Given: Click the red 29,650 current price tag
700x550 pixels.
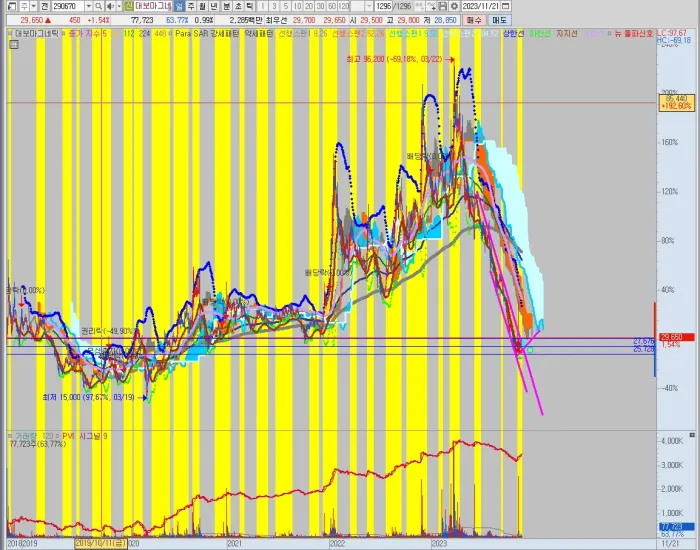Looking at the screenshot, I should tap(677, 337).
